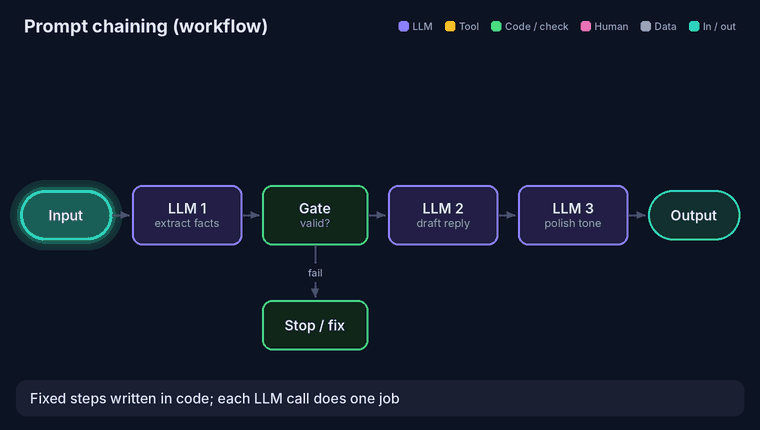Click the "Code / check" legend label
Viewport: 760px width, 430px height.
[537, 26]
